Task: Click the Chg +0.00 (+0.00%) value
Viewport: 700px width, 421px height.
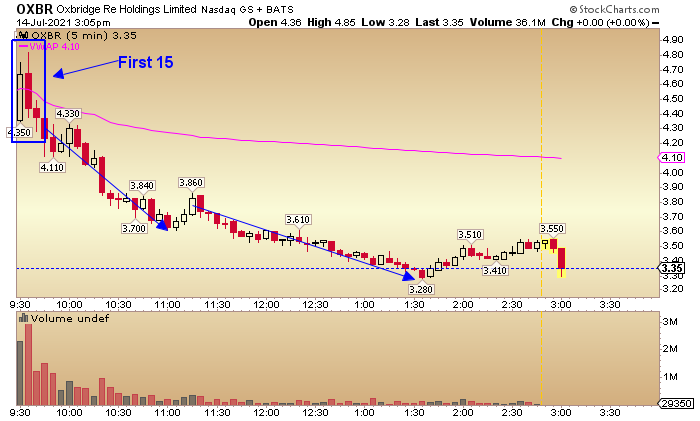Action: pyautogui.click(x=600, y=22)
